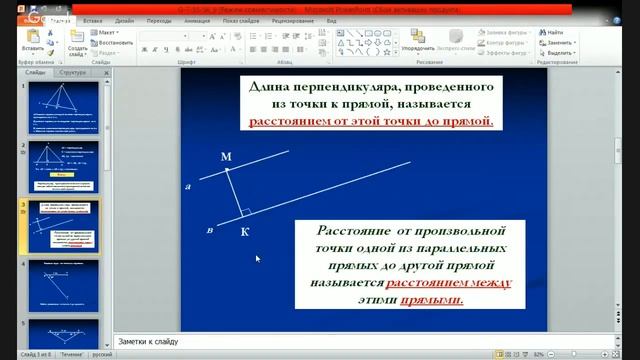Select the slide 4 thumbnail

pos(64,286)
